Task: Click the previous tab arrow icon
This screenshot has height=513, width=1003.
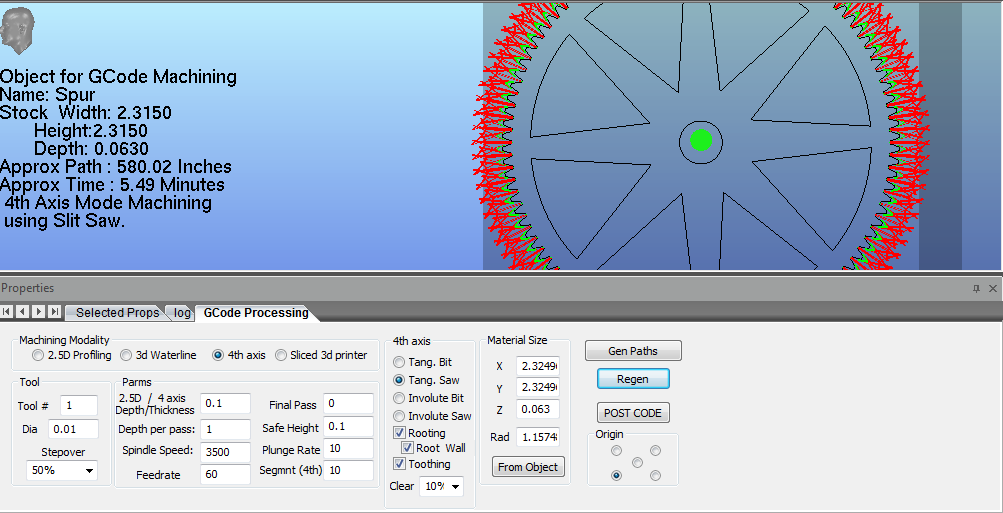Action: [x=23, y=312]
